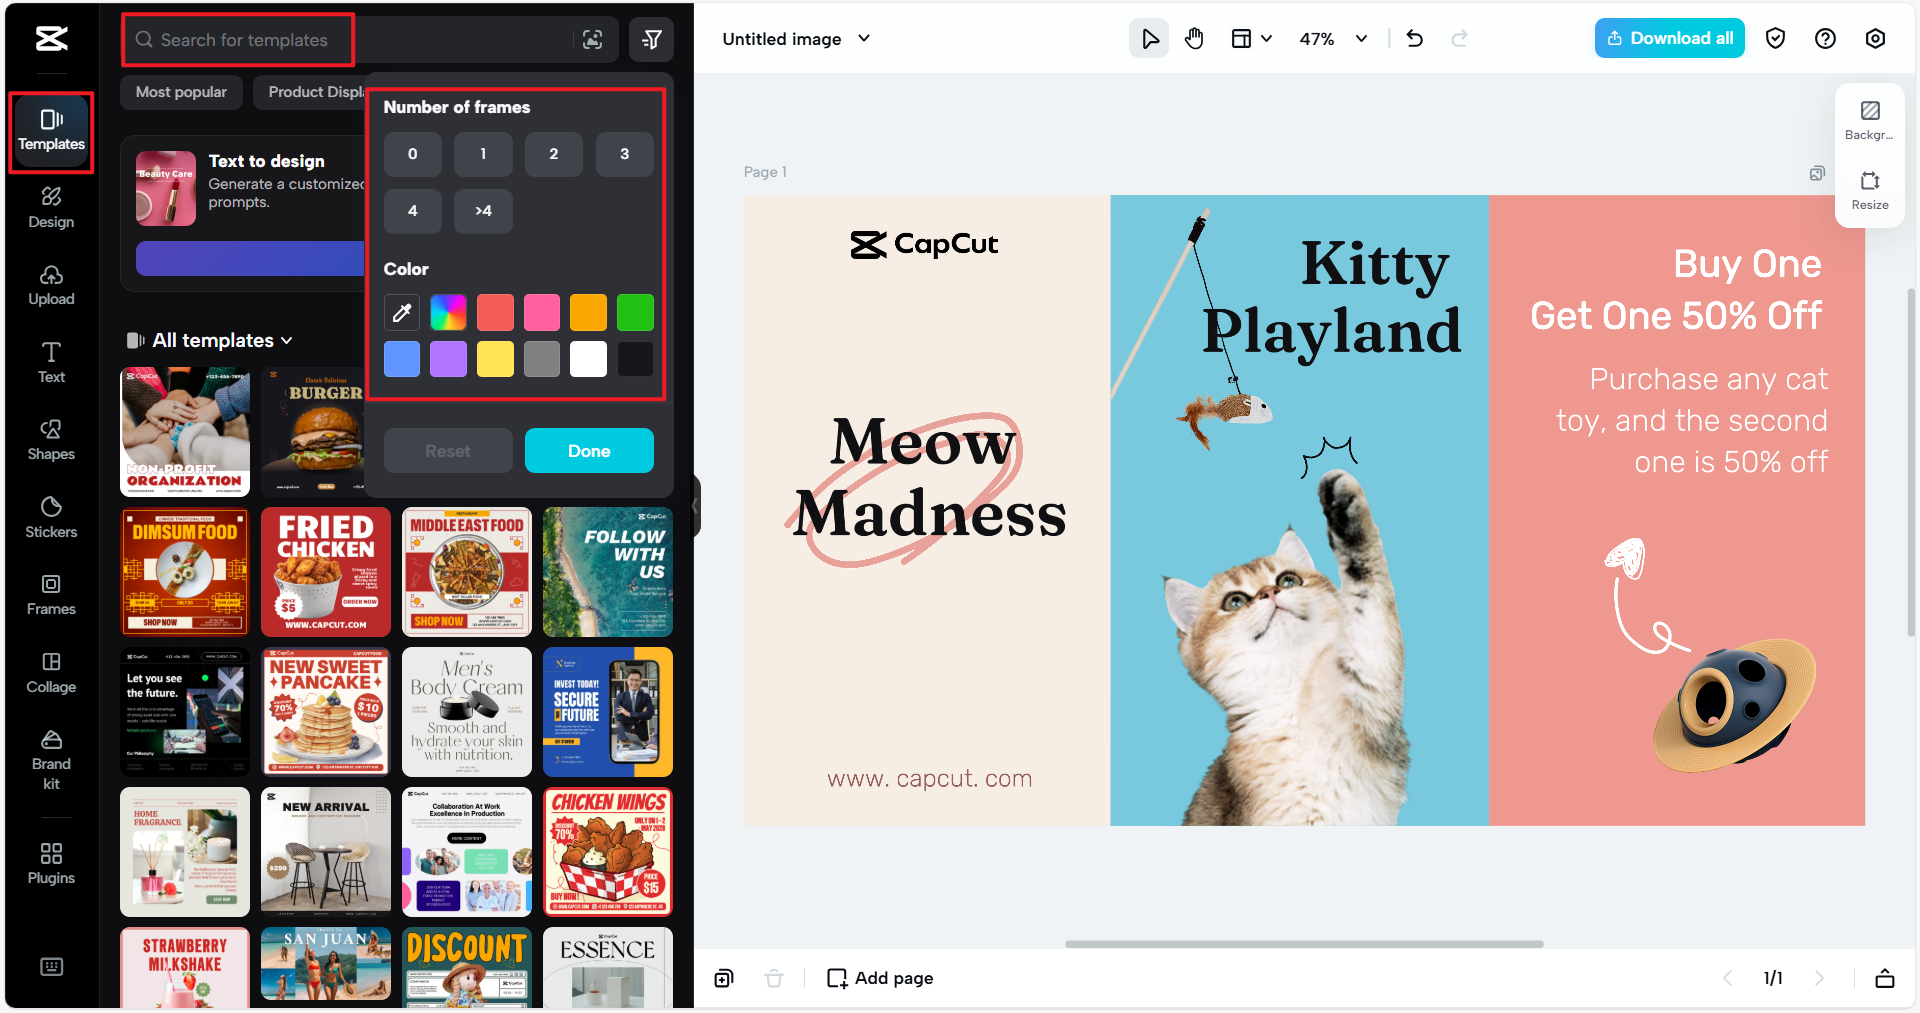Open the Fried Chicken template thumbnail
Image resolution: width=1920 pixels, height=1013 pixels.
(x=326, y=572)
